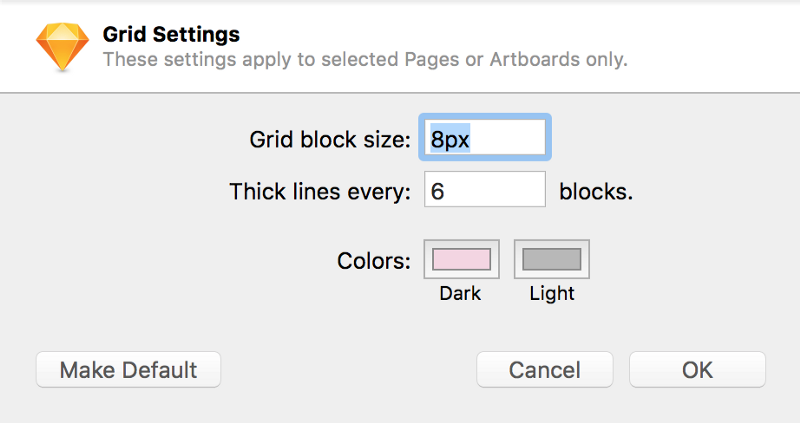Cancel the Grid Settings dialog
The height and width of the screenshot is (423, 800).
point(544,369)
